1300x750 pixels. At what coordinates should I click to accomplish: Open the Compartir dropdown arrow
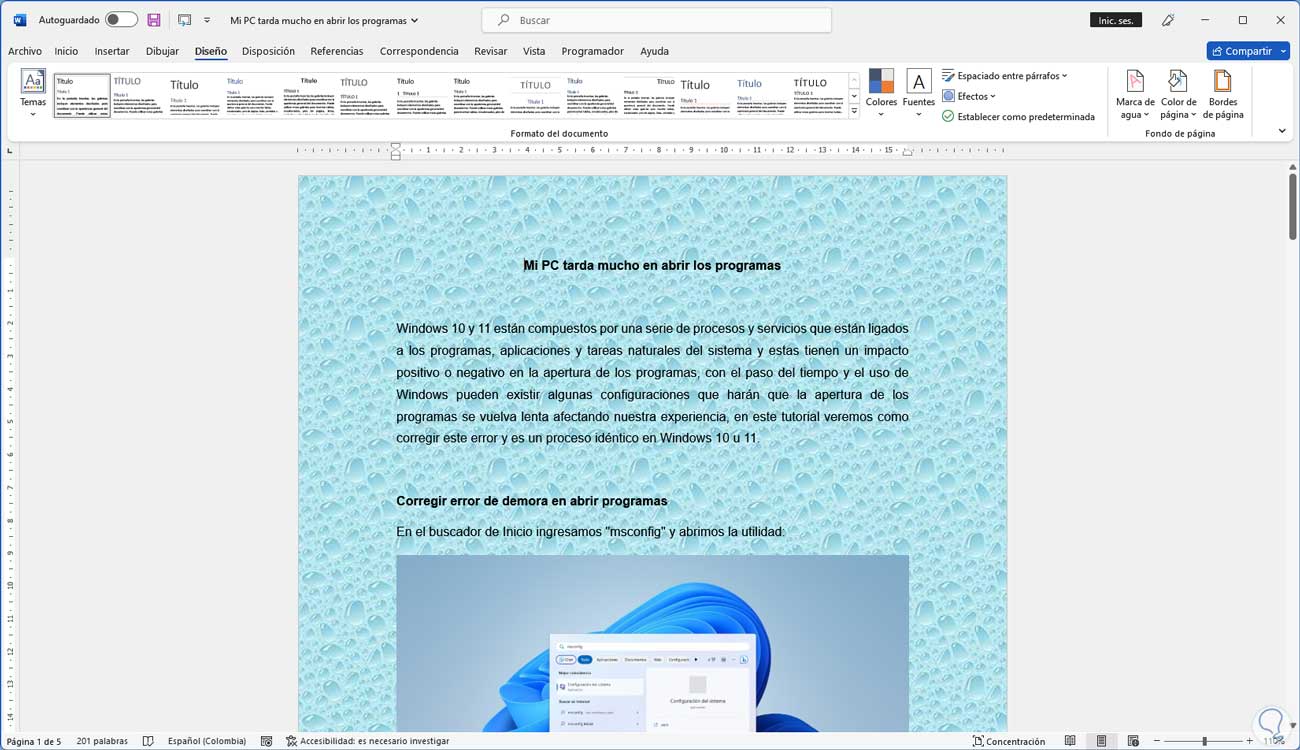coord(1283,51)
